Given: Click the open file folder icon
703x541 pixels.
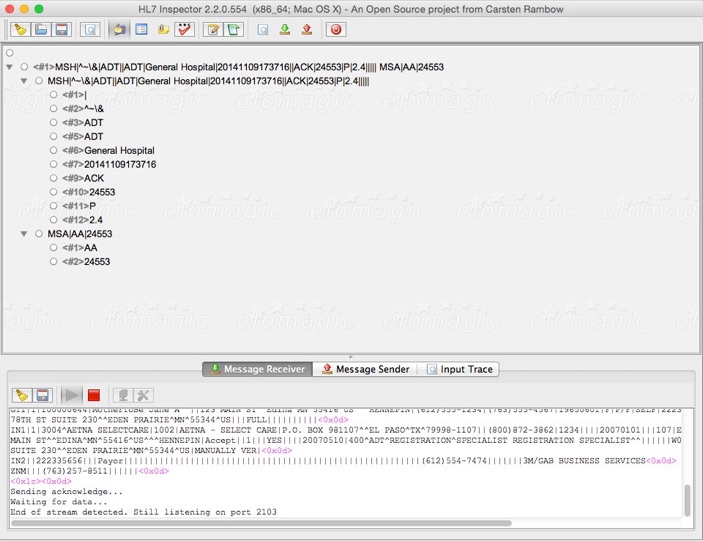Looking at the screenshot, I should (42, 30).
